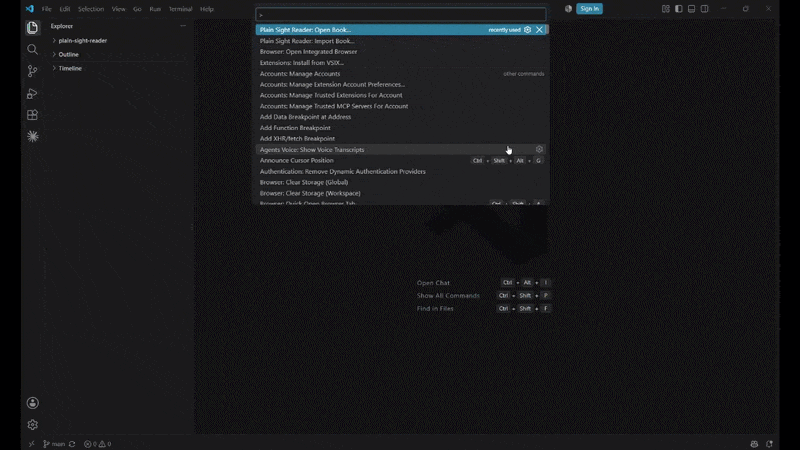Screen dimensions: 800x450
Task: Open the starburst extension view icon
Action: pos(32,136)
